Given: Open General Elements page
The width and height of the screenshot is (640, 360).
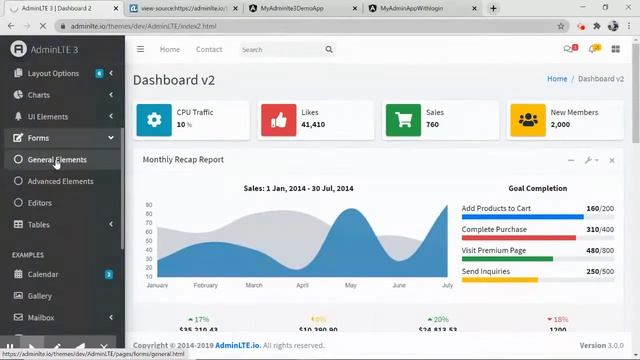Looking at the screenshot, I should (x=62, y=160).
